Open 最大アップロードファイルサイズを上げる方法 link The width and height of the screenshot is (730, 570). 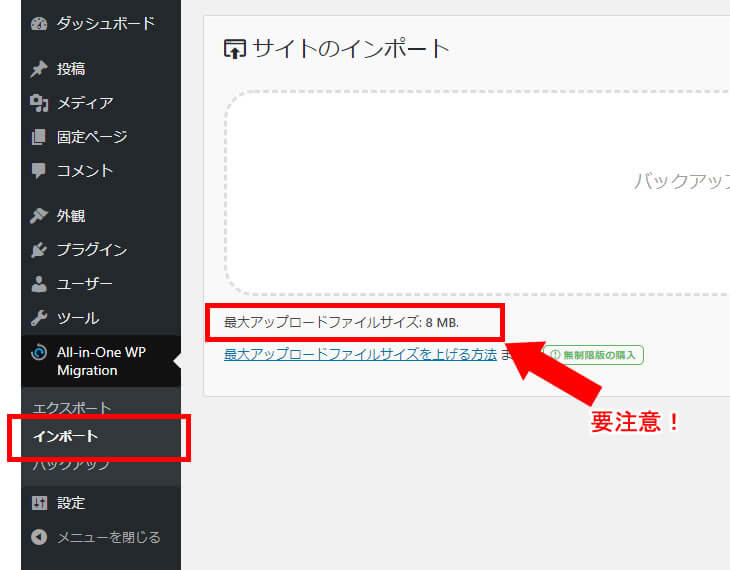tap(360, 354)
